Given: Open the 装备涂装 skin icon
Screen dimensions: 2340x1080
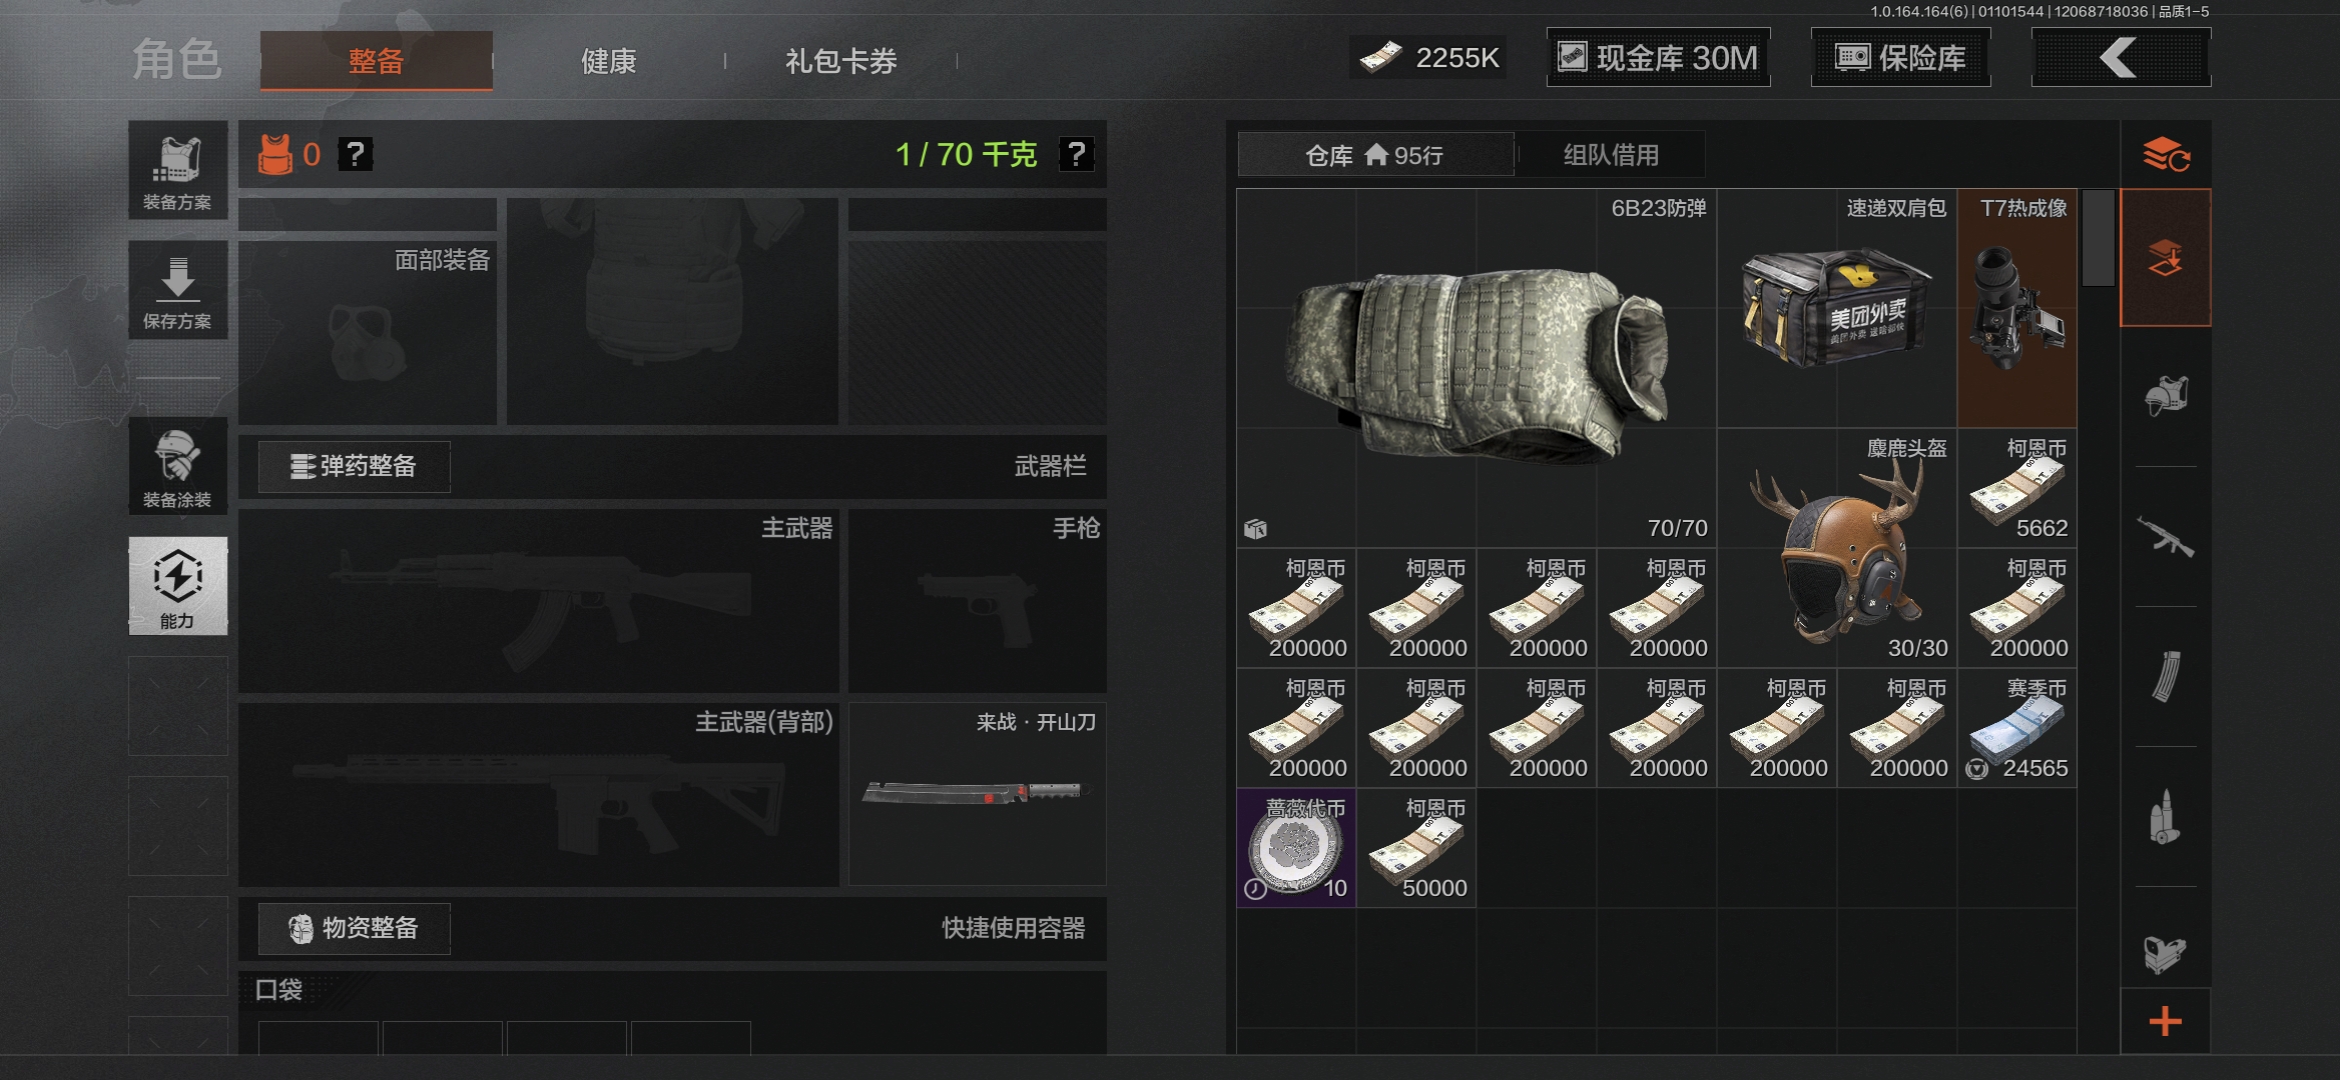Looking at the screenshot, I should [178, 467].
